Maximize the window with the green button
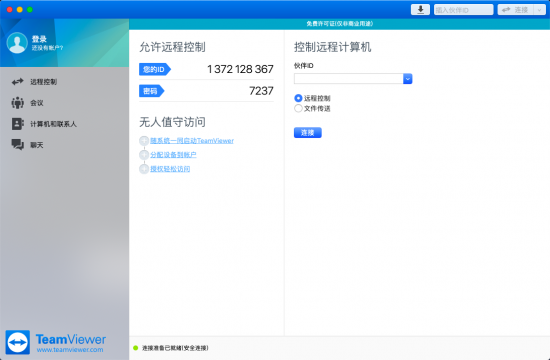 coord(30,9)
